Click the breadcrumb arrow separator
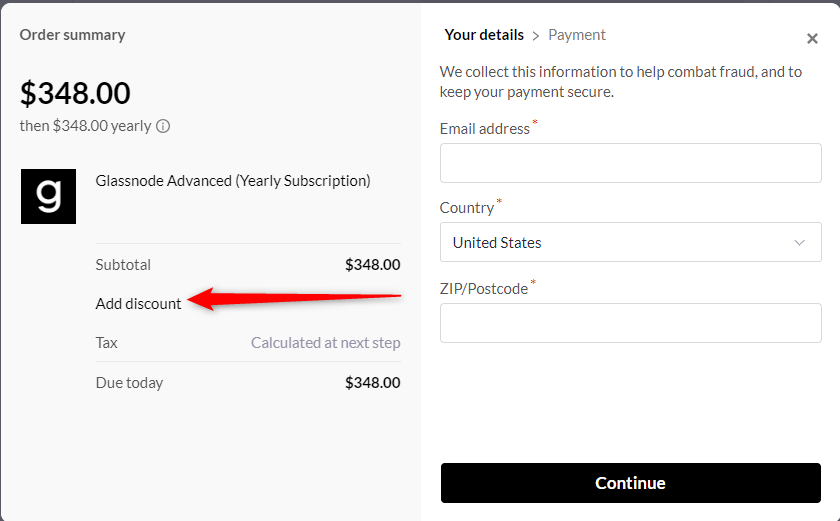Viewport: 840px width, 521px height. point(536,36)
